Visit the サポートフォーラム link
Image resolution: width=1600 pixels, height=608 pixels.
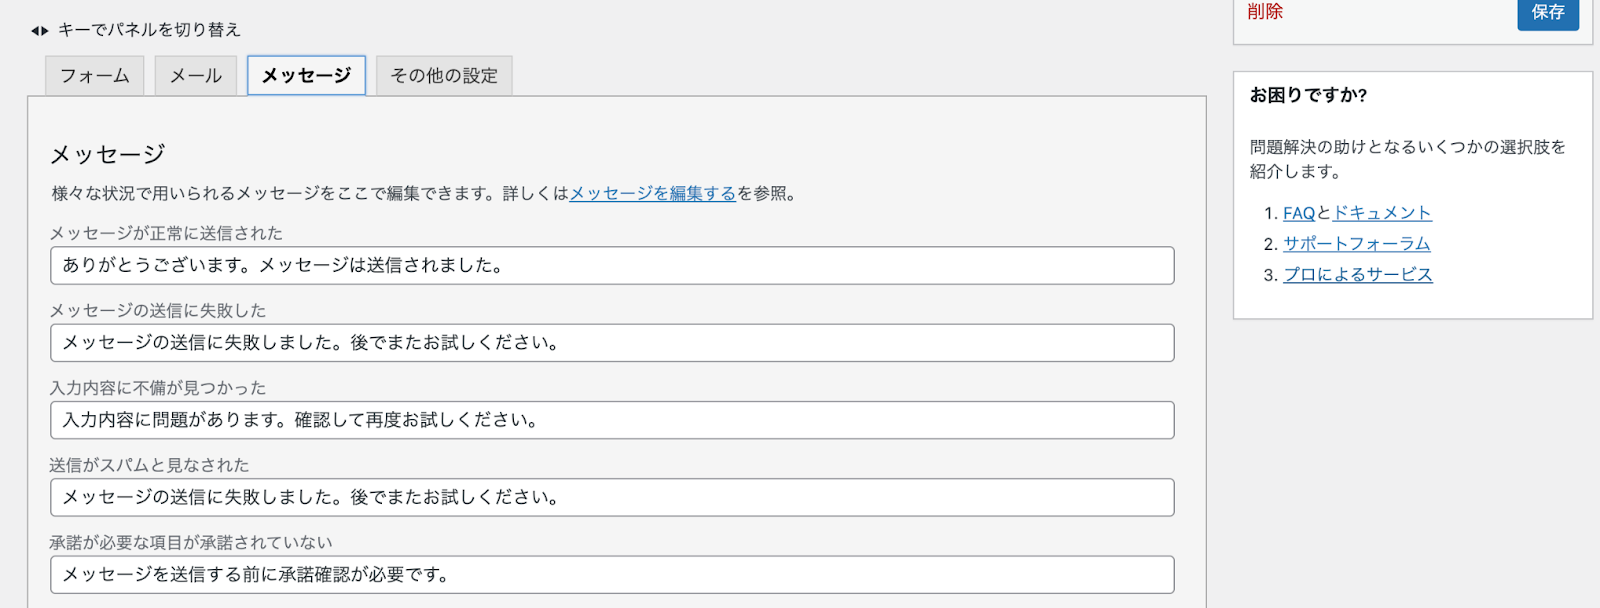tap(1357, 244)
